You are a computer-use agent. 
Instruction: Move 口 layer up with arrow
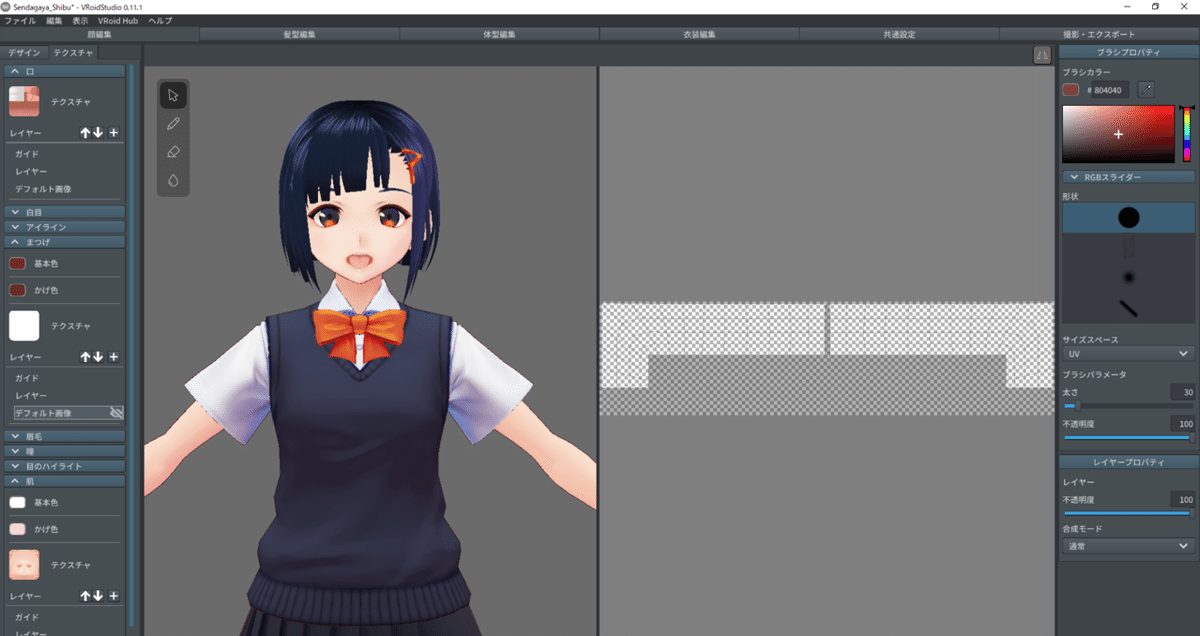[86, 132]
